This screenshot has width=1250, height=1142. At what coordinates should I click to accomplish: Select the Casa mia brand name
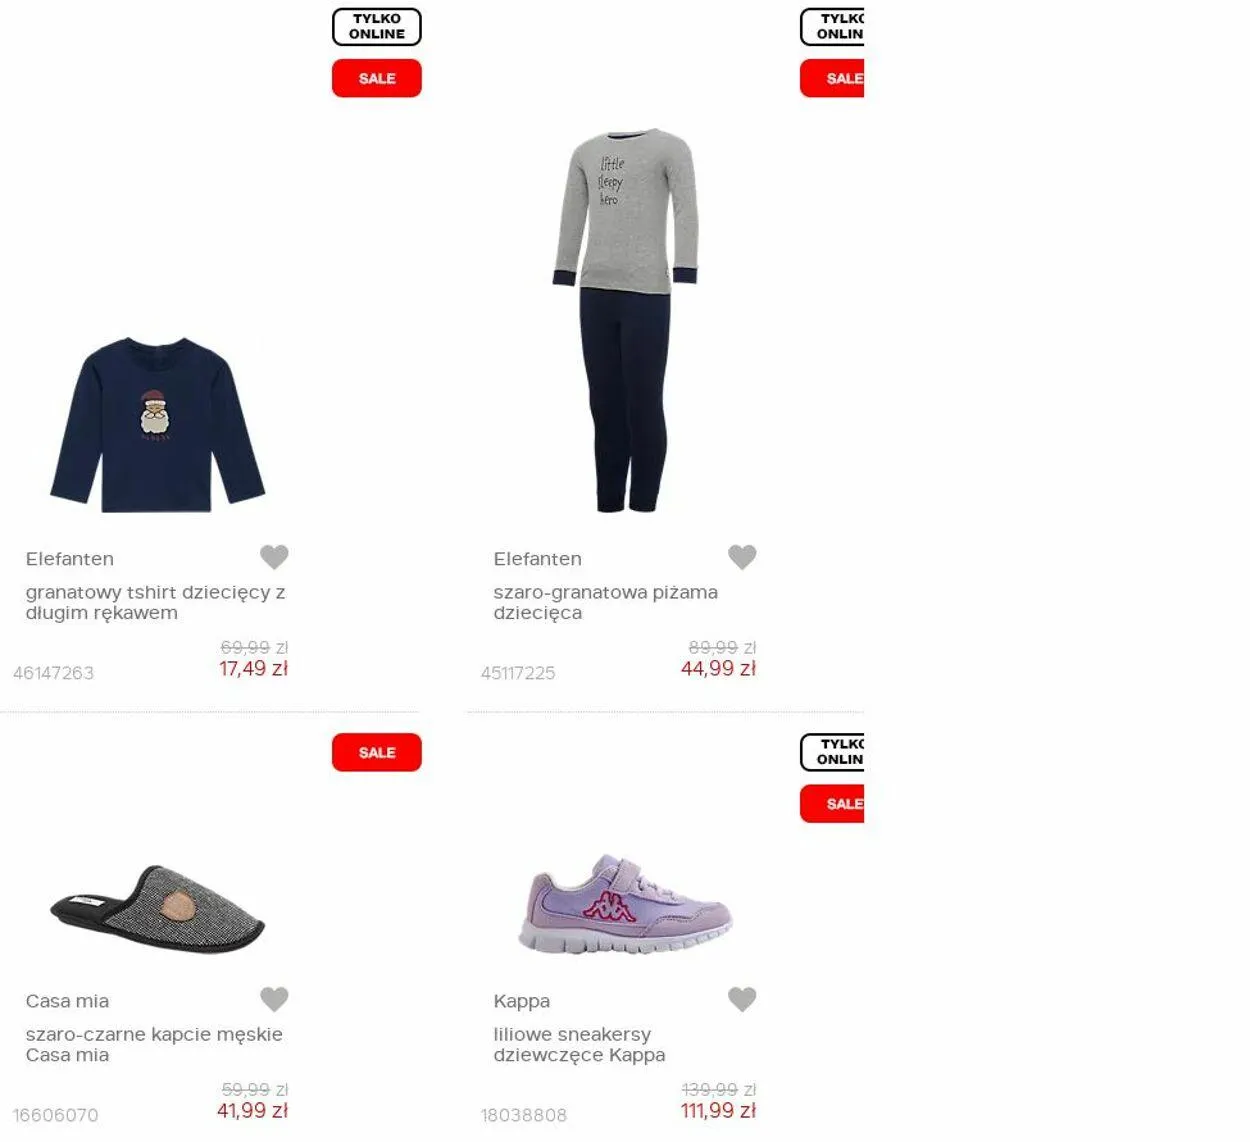67,1001
